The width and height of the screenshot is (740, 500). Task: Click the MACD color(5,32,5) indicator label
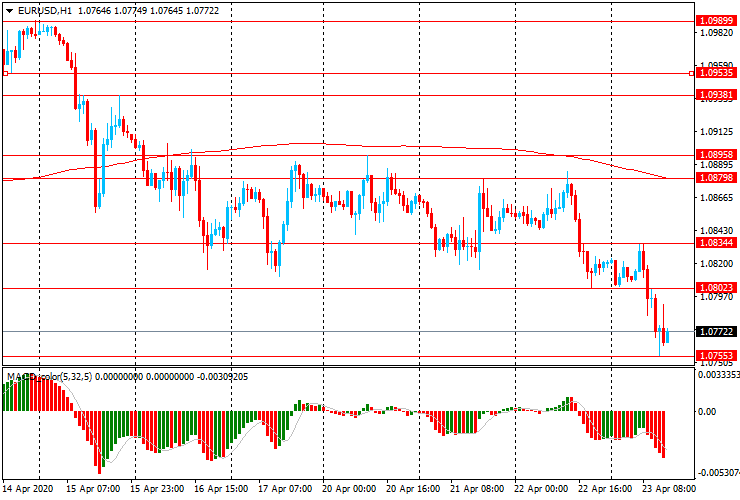pyautogui.click(x=50, y=377)
